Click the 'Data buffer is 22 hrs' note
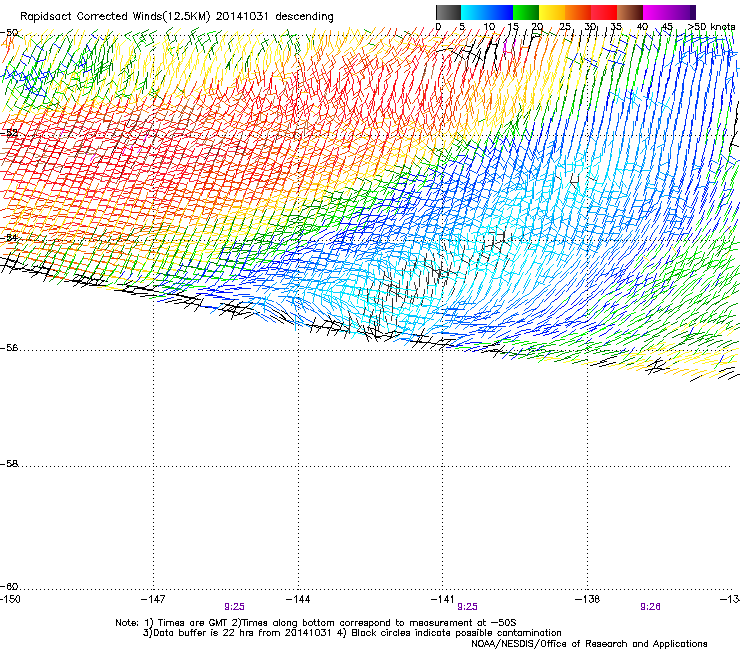 point(236,633)
